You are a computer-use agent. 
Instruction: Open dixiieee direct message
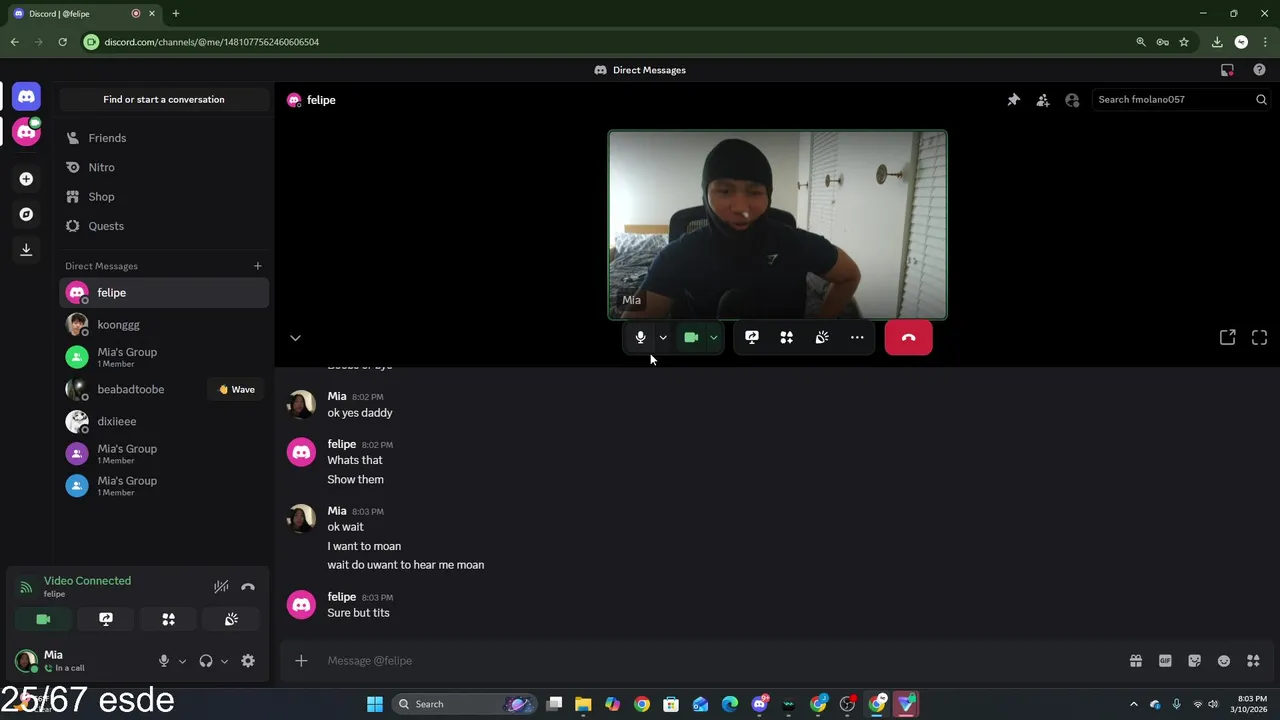click(x=164, y=422)
